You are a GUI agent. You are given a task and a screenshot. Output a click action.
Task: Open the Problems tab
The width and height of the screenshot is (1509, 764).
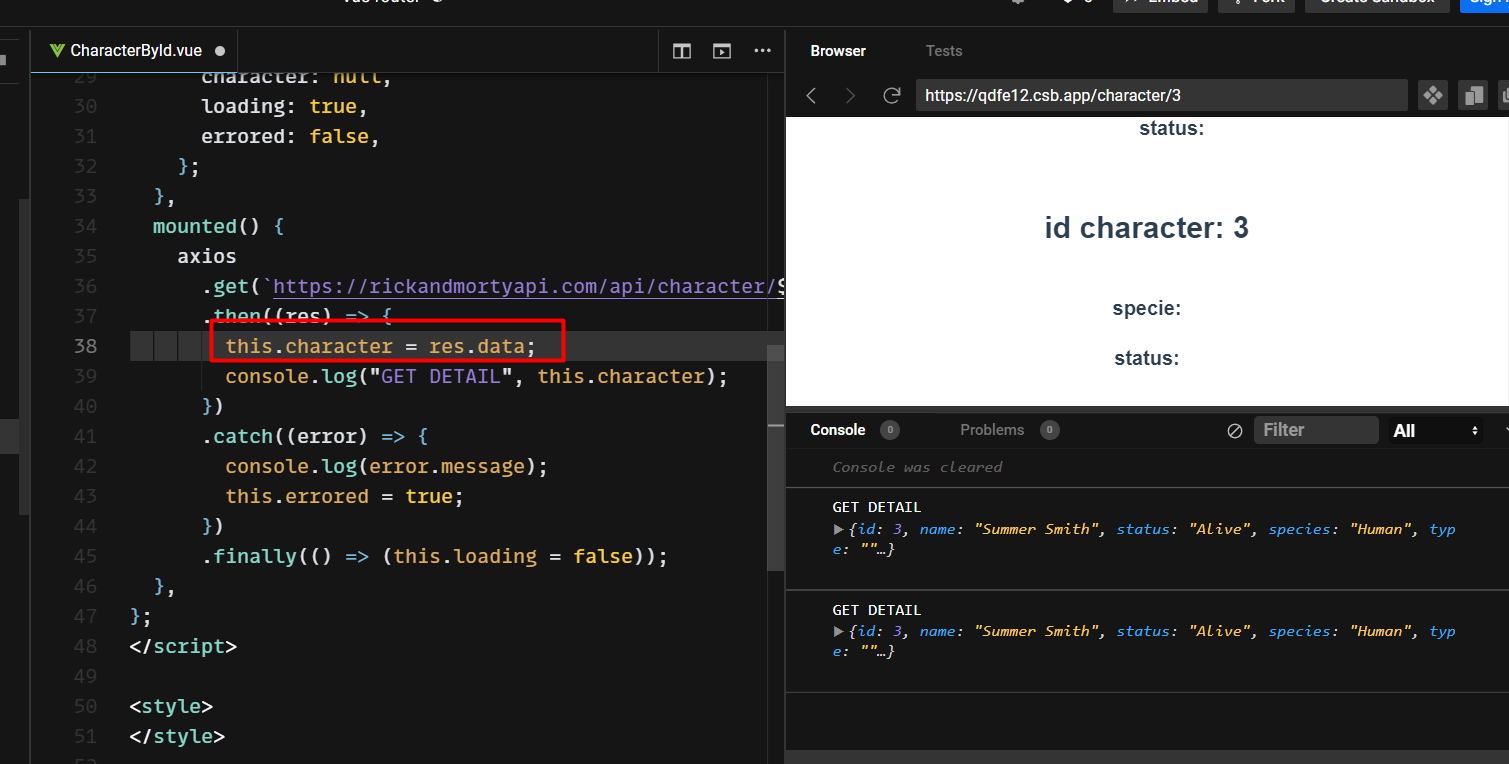click(x=992, y=430)
